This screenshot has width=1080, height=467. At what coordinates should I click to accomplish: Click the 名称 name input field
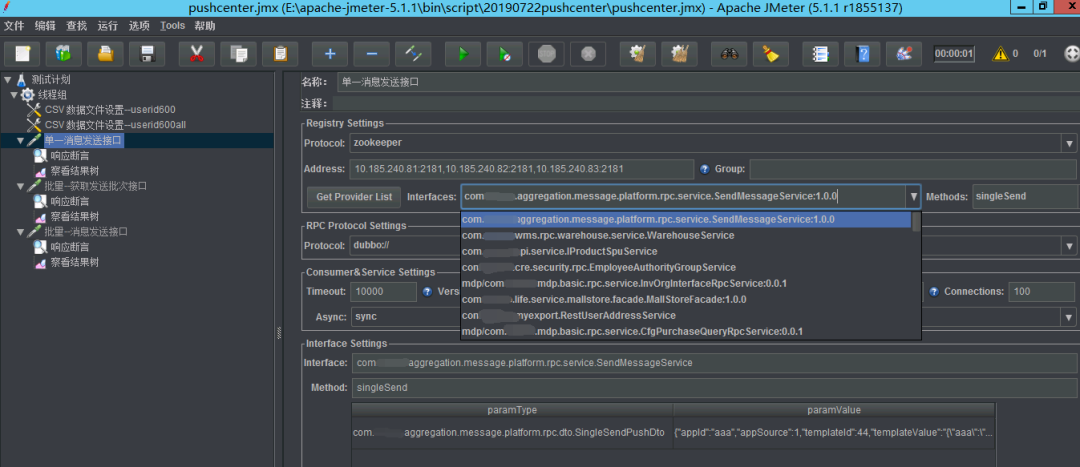(x=708, y=82)
